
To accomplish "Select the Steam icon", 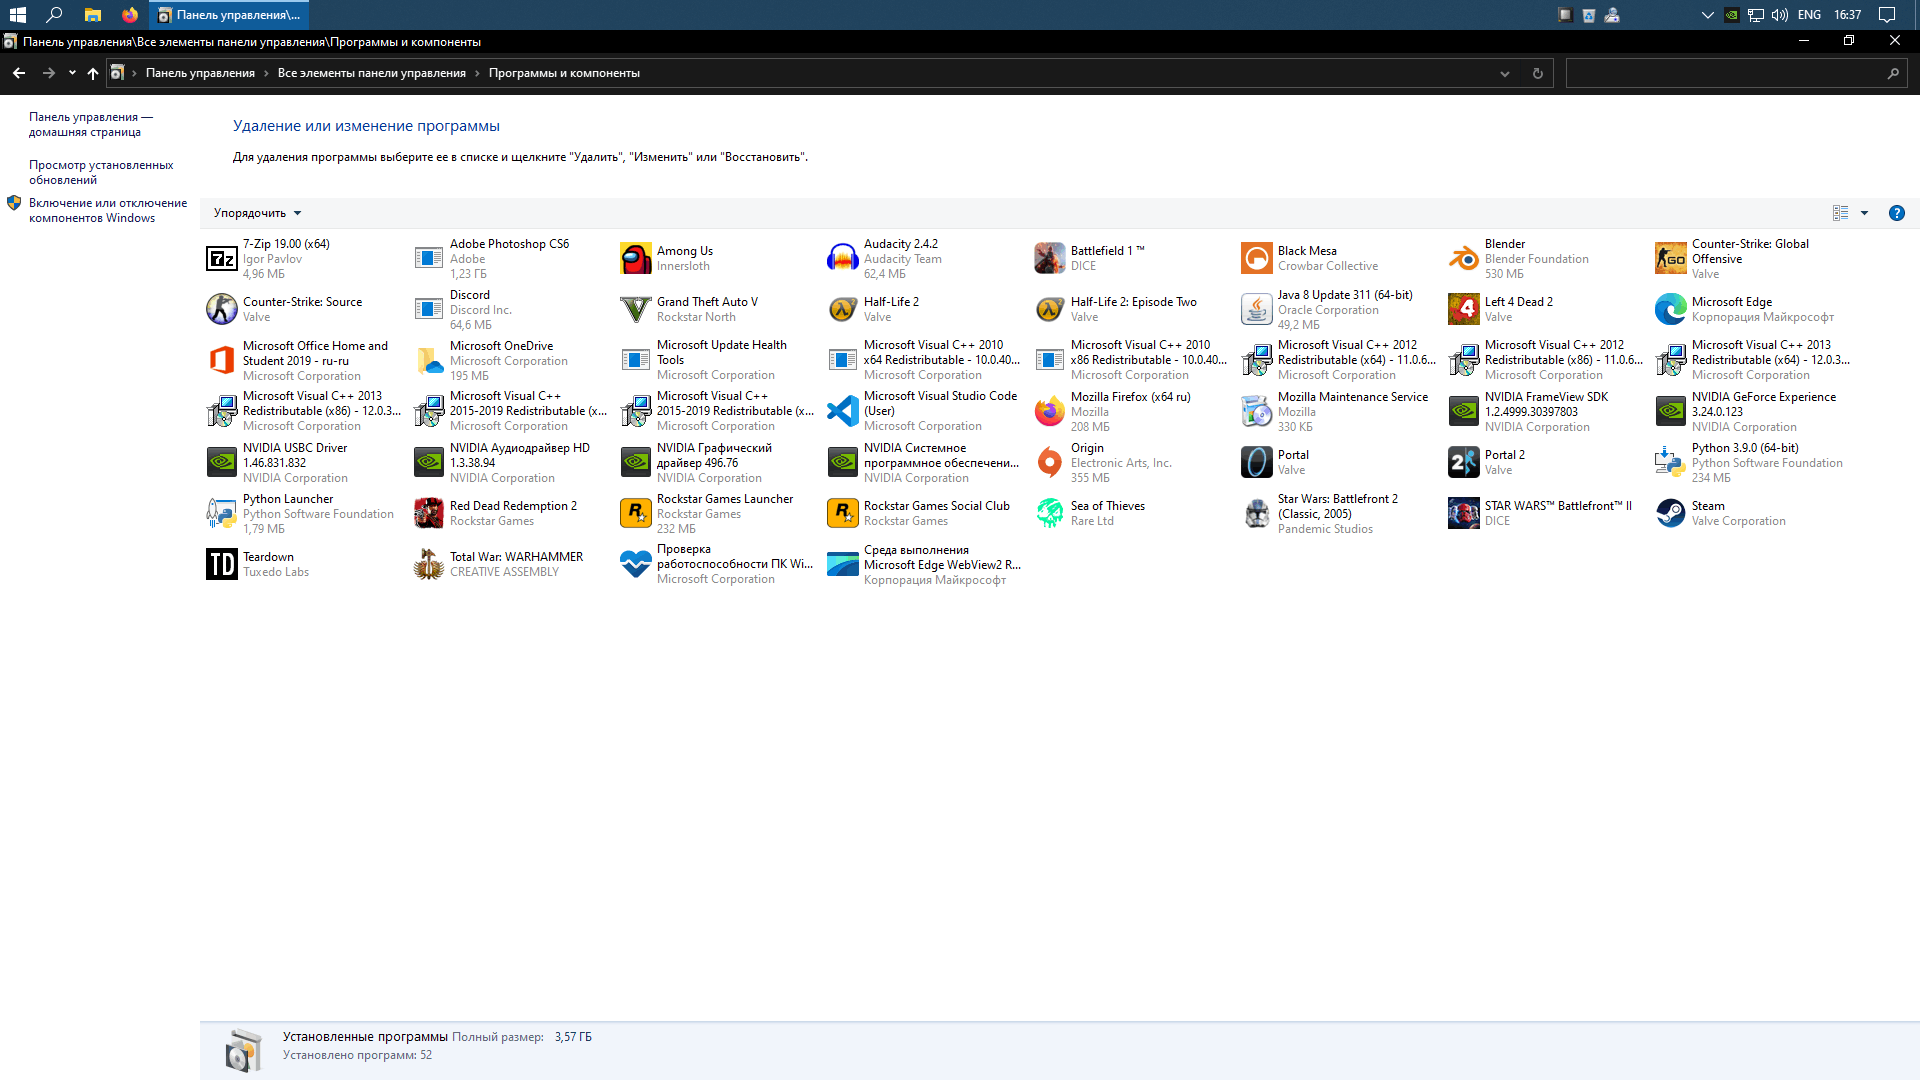I will pos(1671,514).
